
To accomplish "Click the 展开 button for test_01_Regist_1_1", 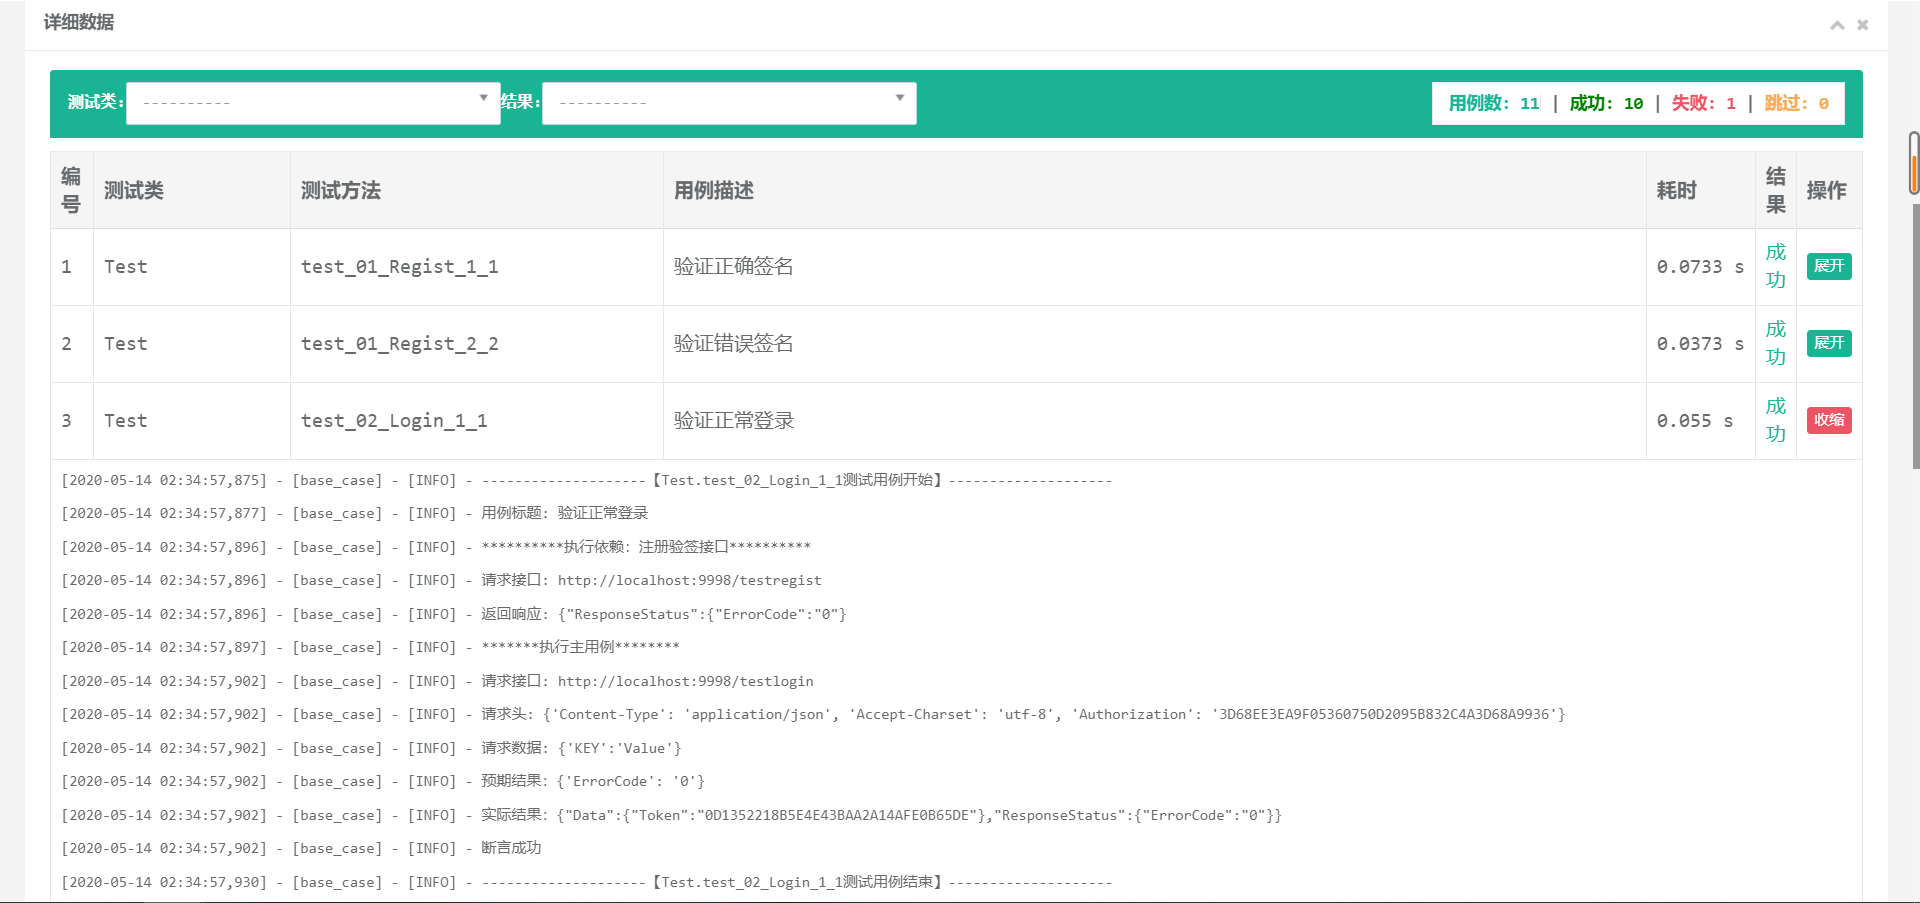I will coord(1829,267).
